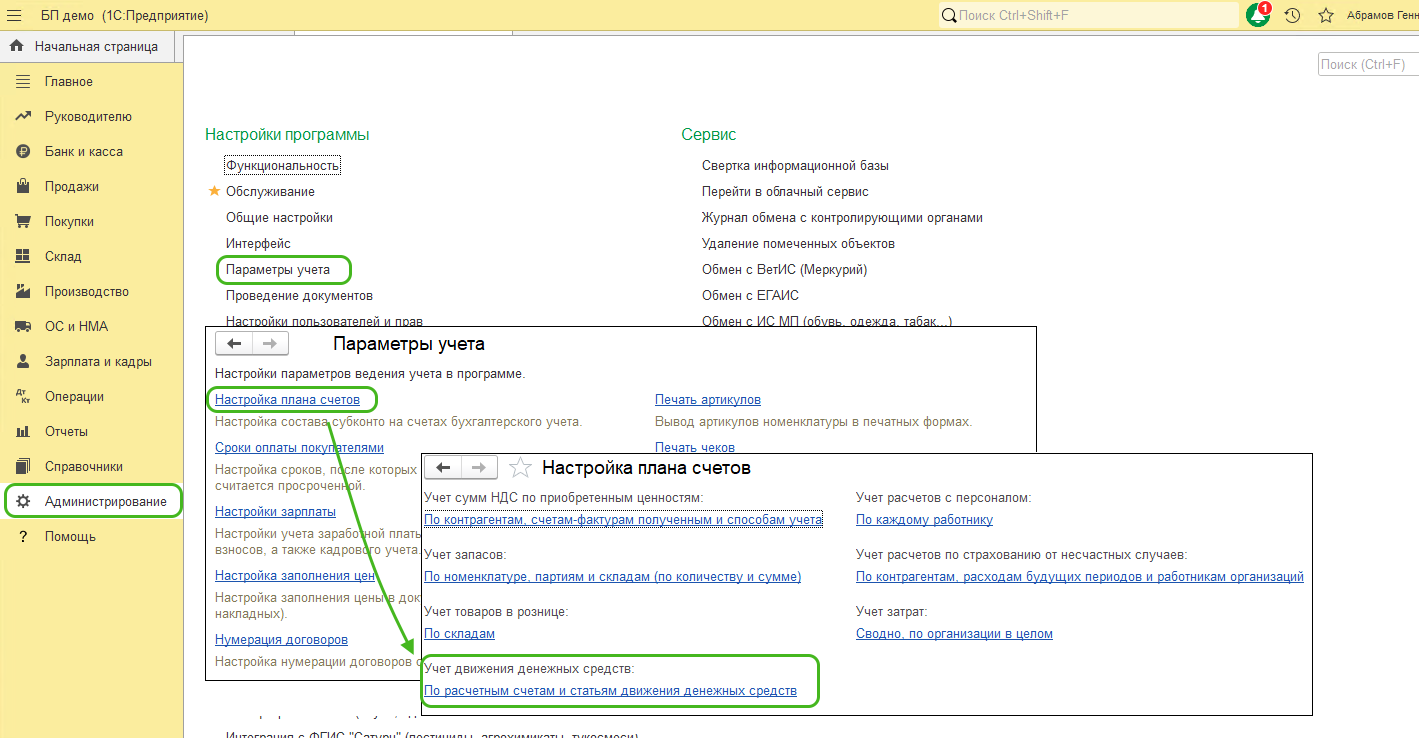This screenshot has height=738, width=1419.
Task: Go to Начальная страница tab
Action: [96, 46]
